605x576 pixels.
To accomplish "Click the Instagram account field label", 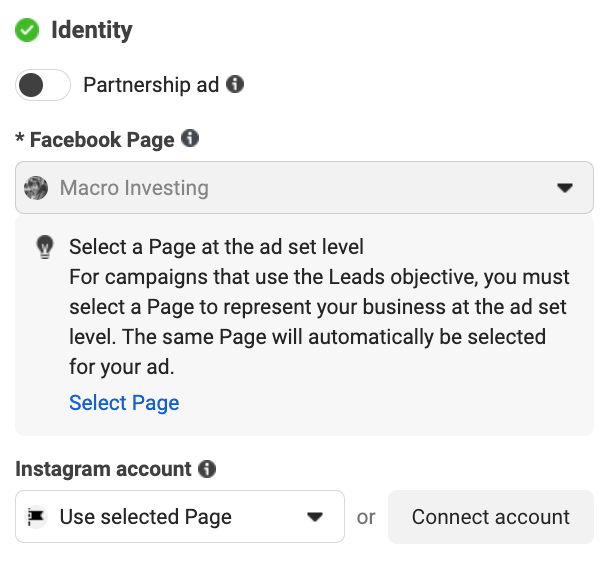I will pyautogui.click(x=103, y=468).
